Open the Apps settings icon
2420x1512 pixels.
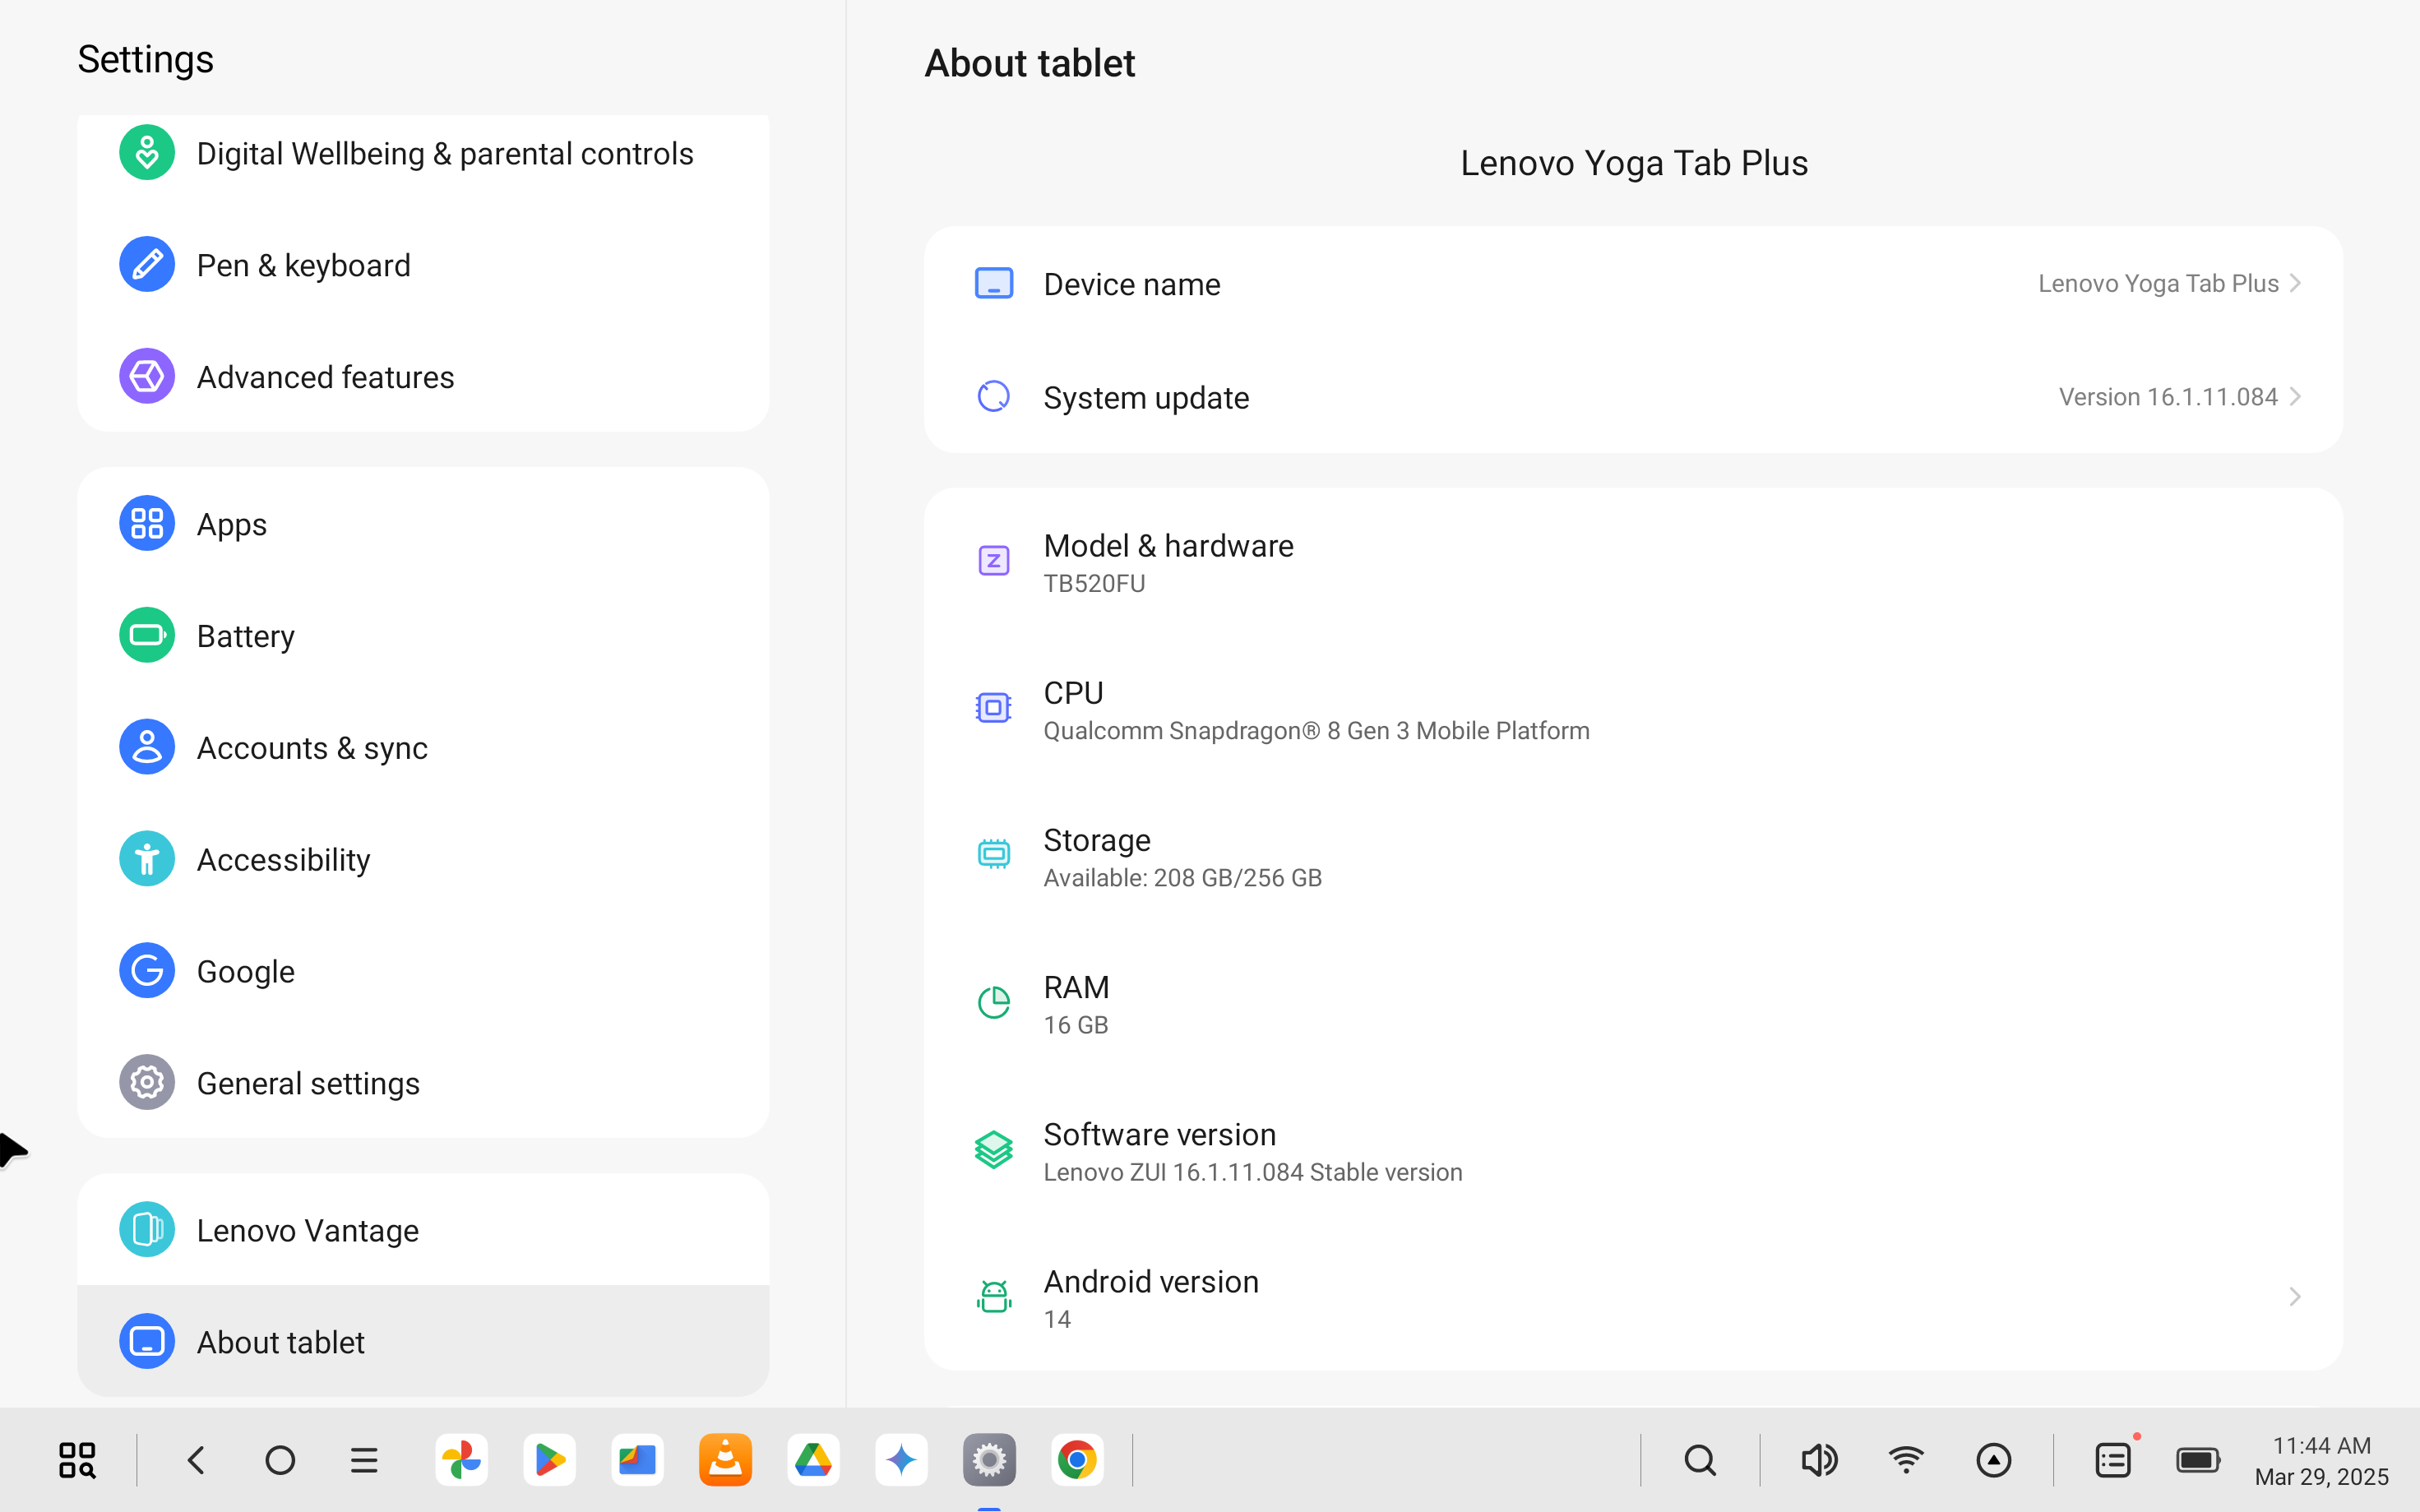tap(147, 523)
